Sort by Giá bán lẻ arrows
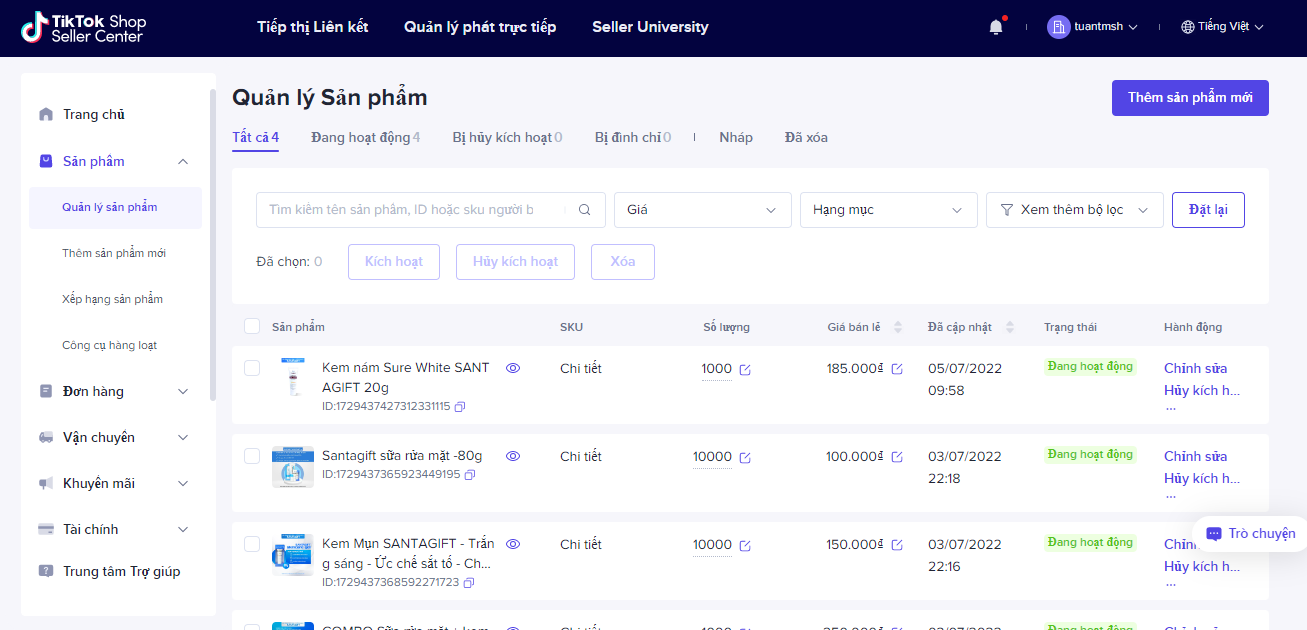The width and height of the screenshot is (1307, 630). point(897,327)
